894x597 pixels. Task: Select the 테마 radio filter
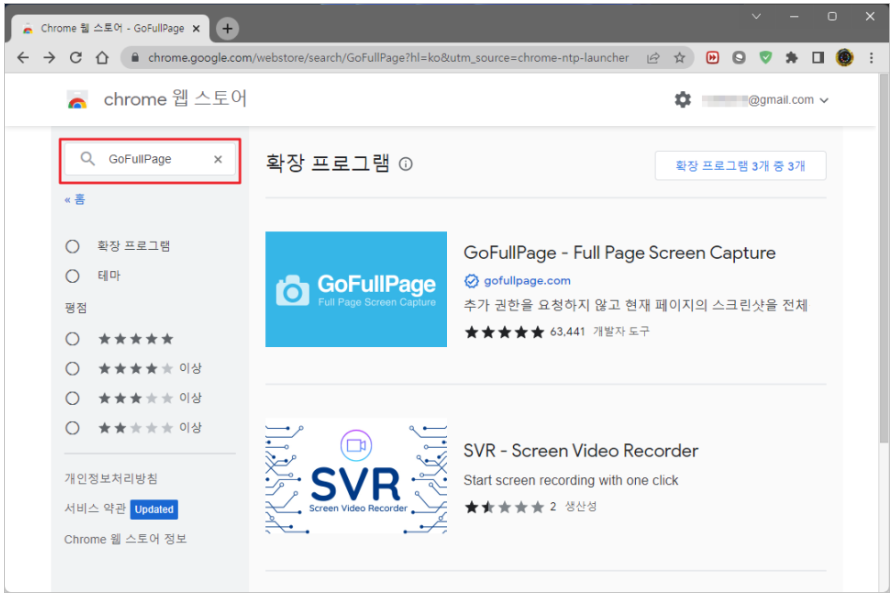click(72, 276)
